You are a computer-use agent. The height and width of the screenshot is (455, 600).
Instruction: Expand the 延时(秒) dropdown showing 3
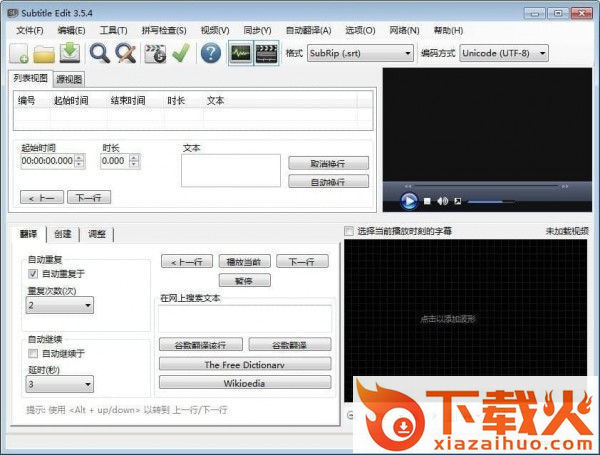tap(60, 384)
